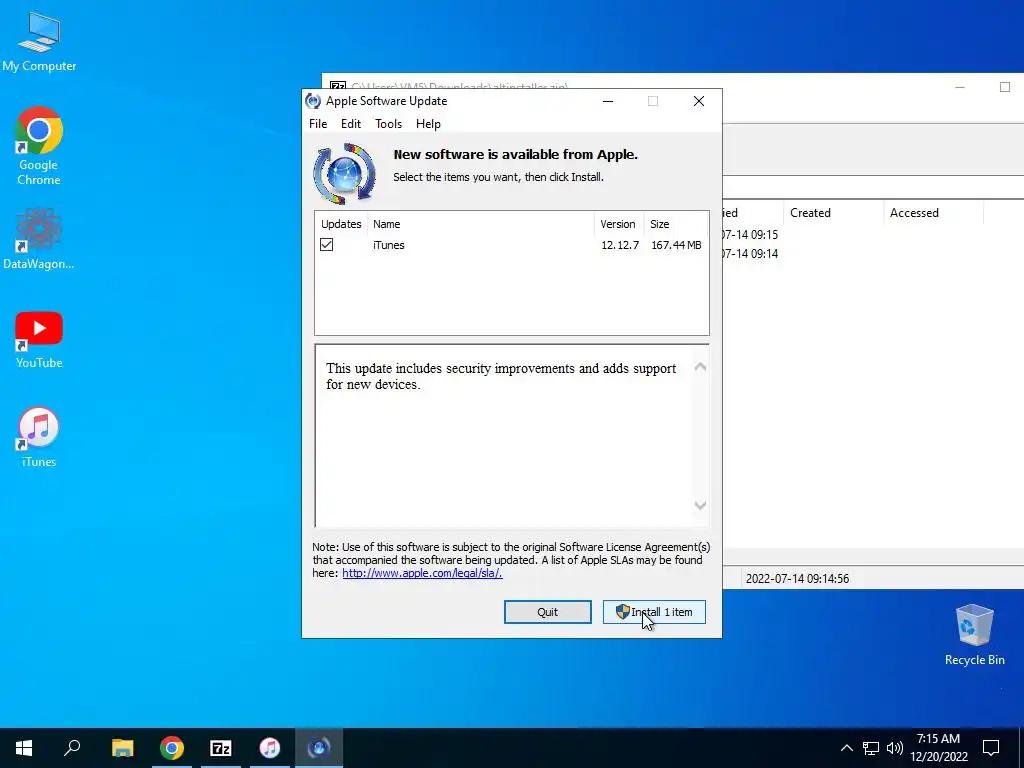
Task: Show hidden system tray icons
Action: click(846, 748)
